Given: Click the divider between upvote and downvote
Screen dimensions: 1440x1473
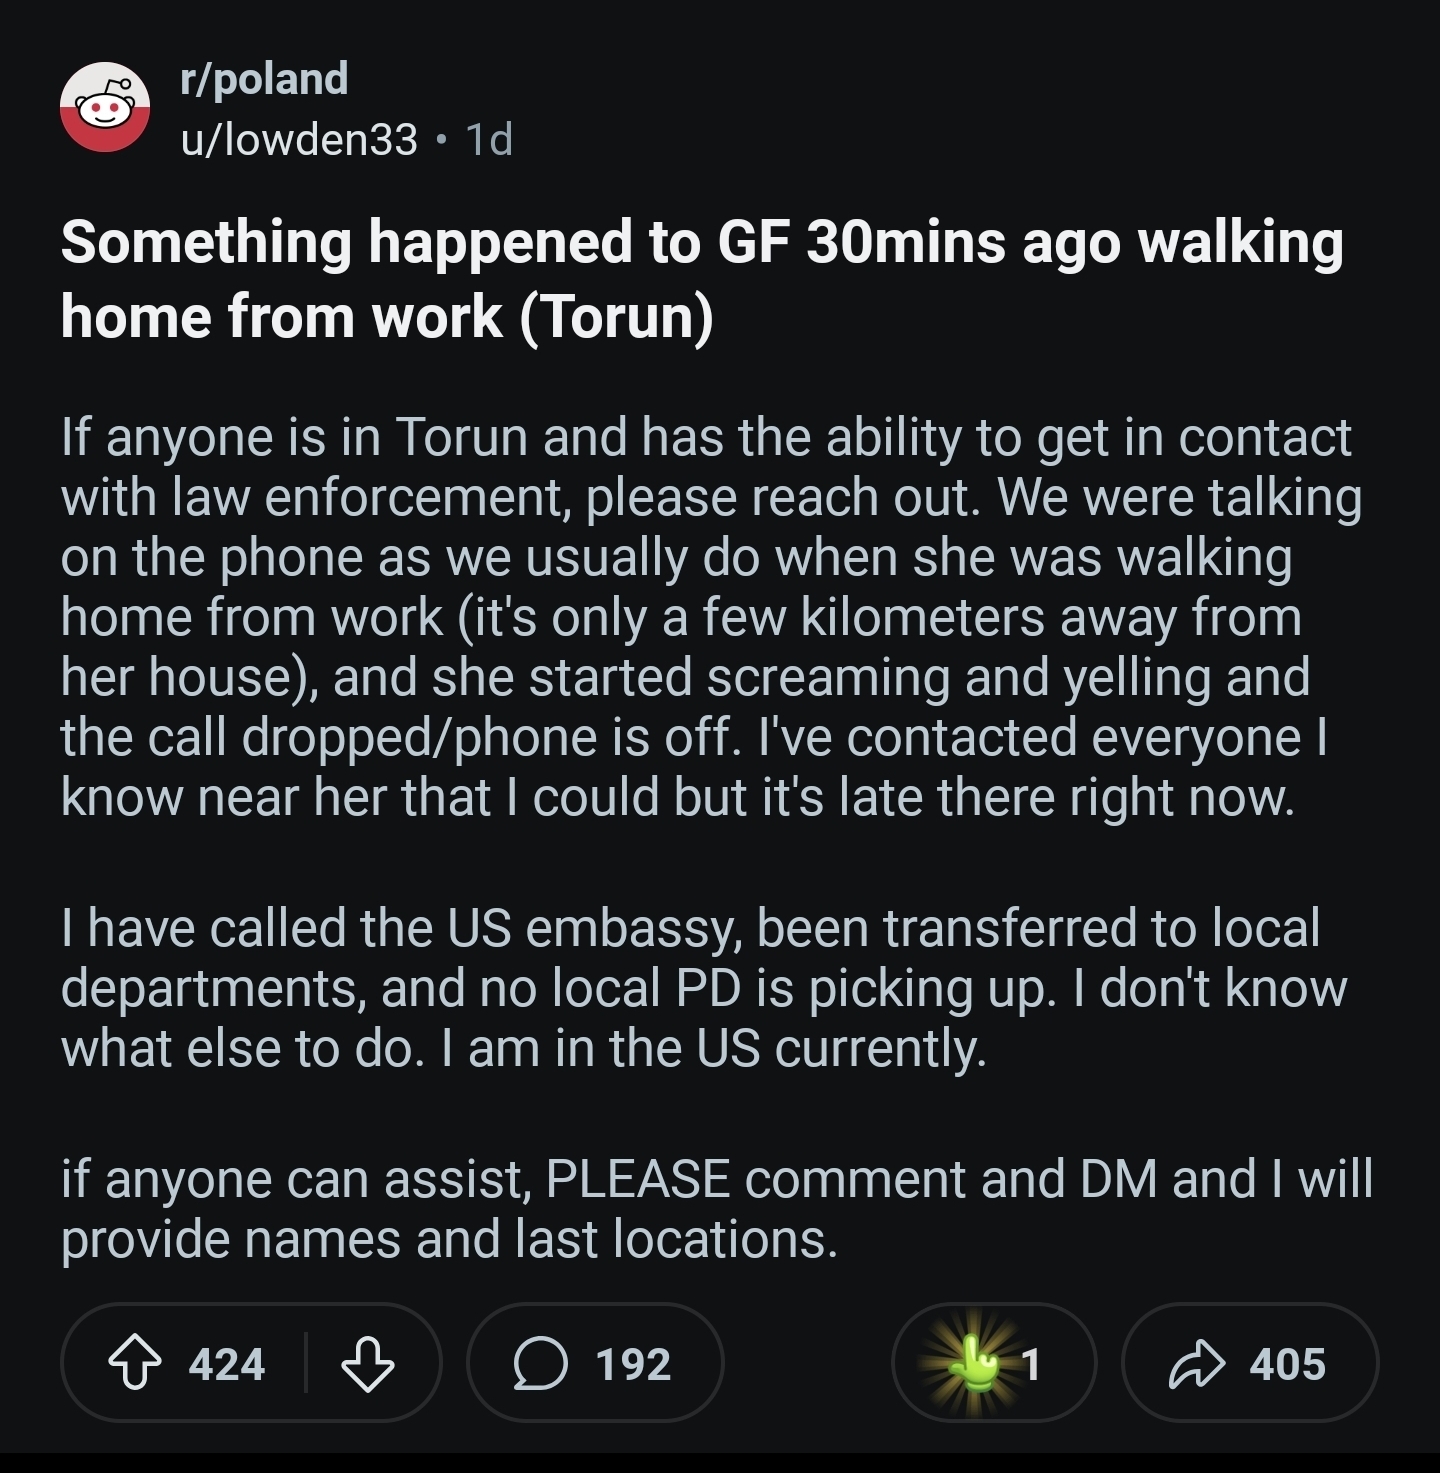Looking at the screenshot, I should point(306,1364).
